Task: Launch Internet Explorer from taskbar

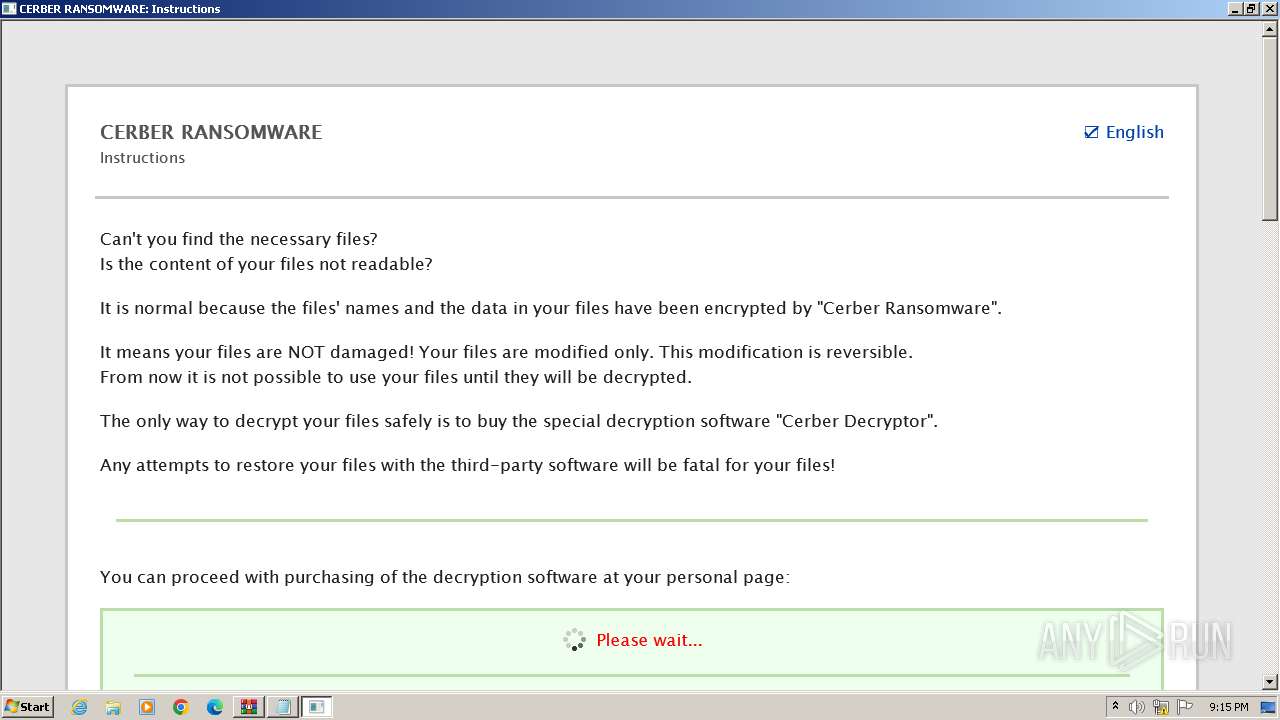Action: coord(79,707)
